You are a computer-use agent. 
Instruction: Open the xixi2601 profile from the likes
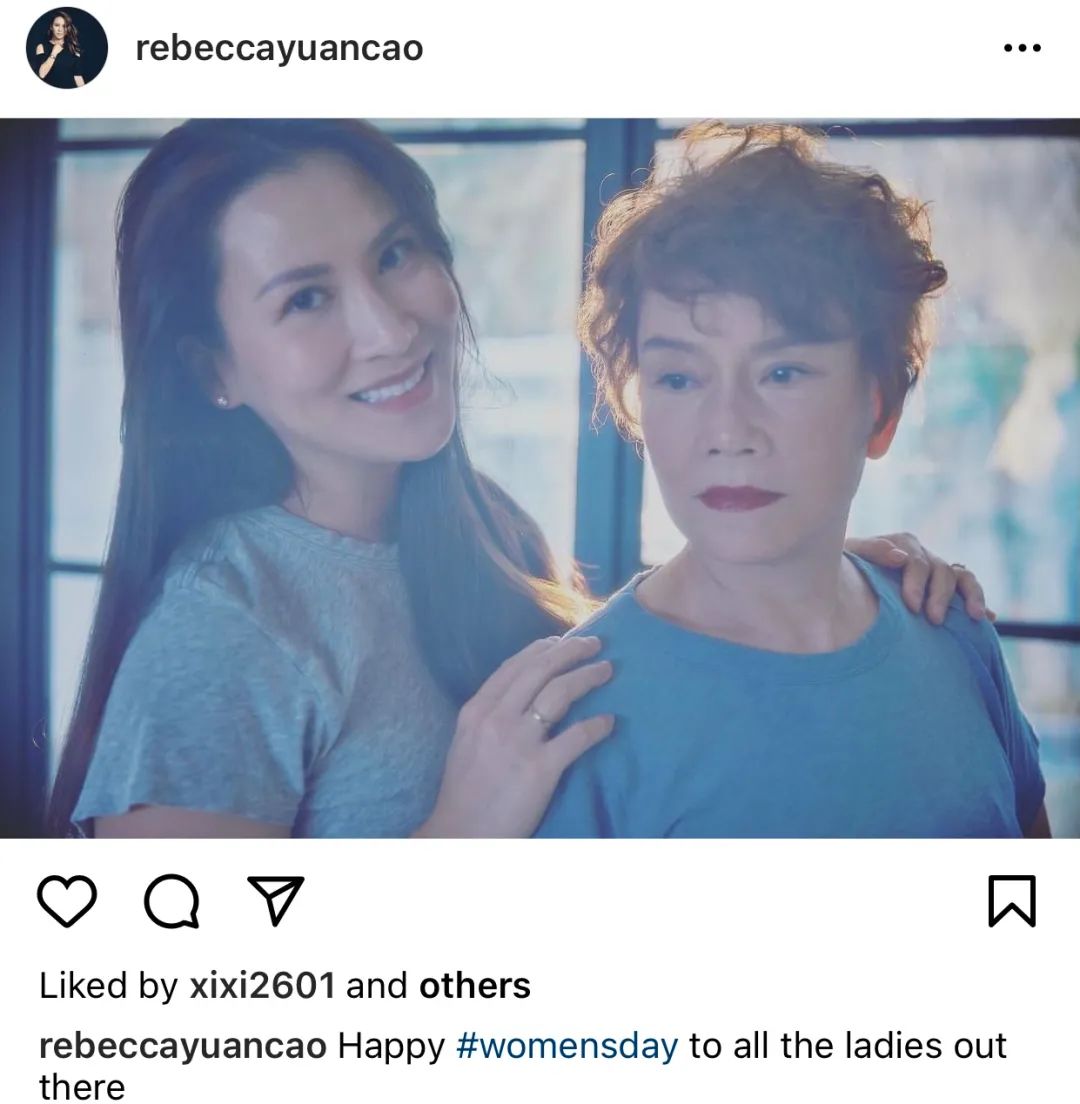[262, 985]
